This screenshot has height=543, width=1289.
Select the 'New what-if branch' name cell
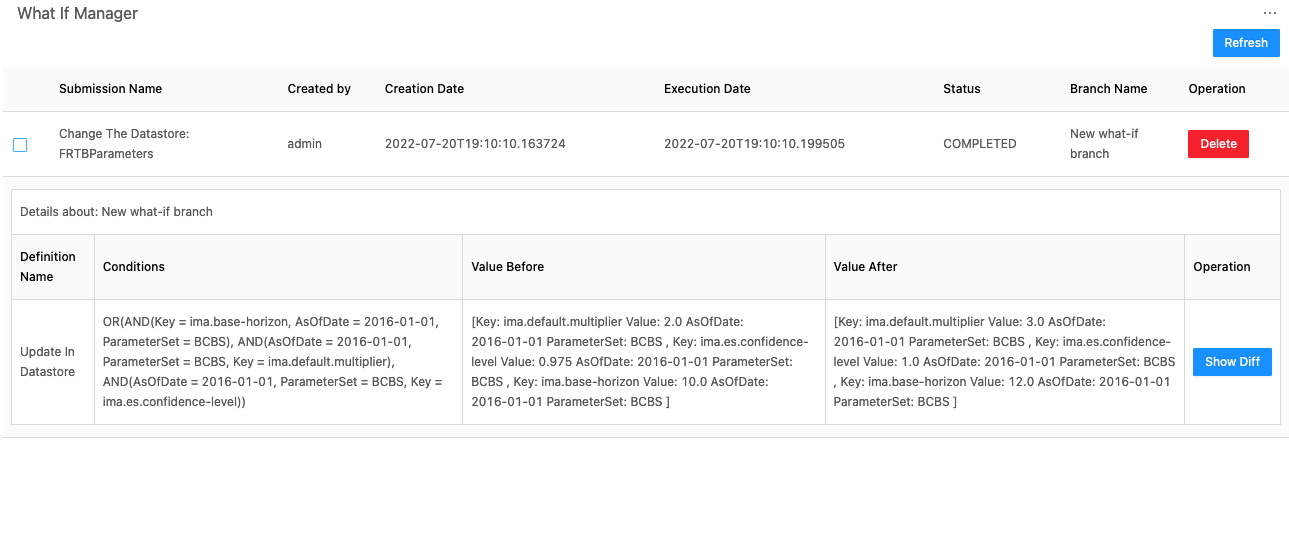click(x=1104, y=144)
